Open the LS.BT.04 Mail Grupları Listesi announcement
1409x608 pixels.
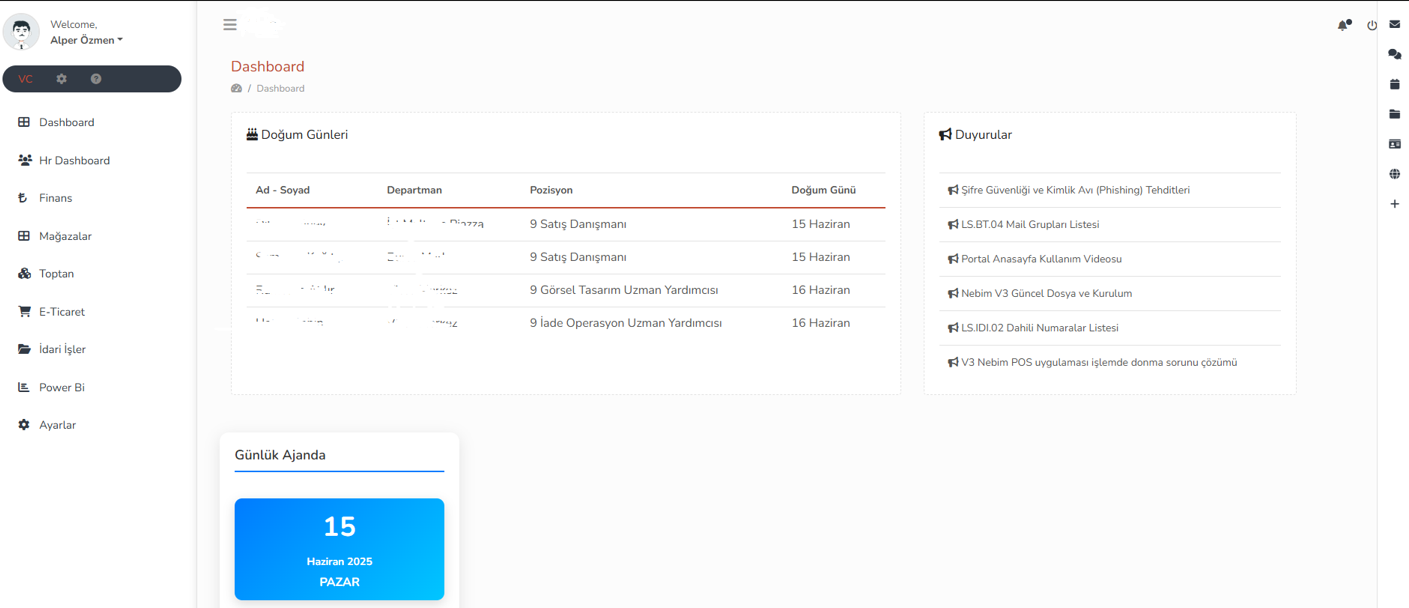(x=1029, y=225)
